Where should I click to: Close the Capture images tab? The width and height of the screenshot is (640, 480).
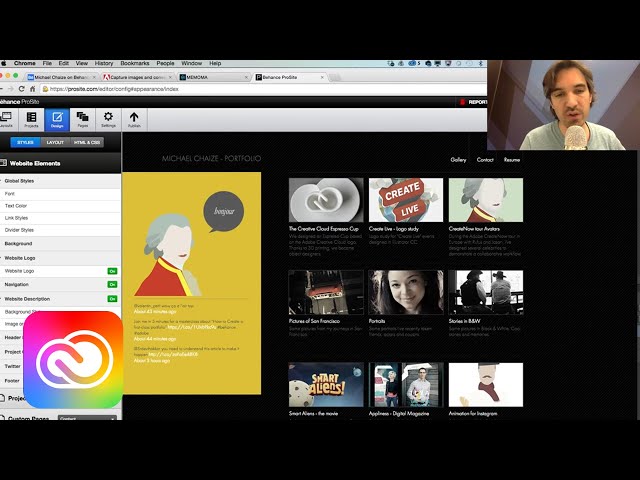pos(170,77)
